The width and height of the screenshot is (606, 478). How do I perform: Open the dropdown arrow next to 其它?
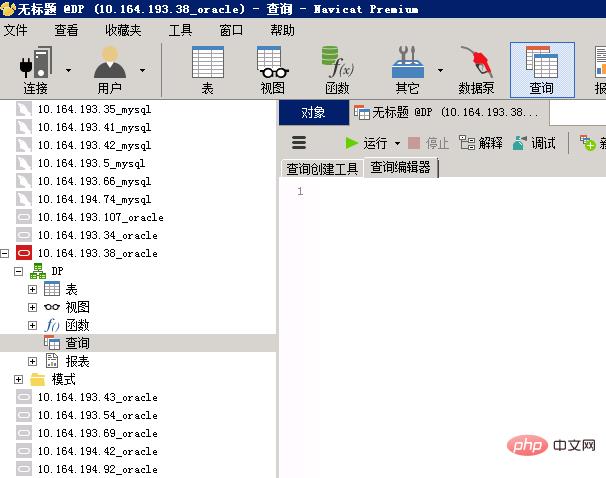pyautogui.click(x=440, y=70)
